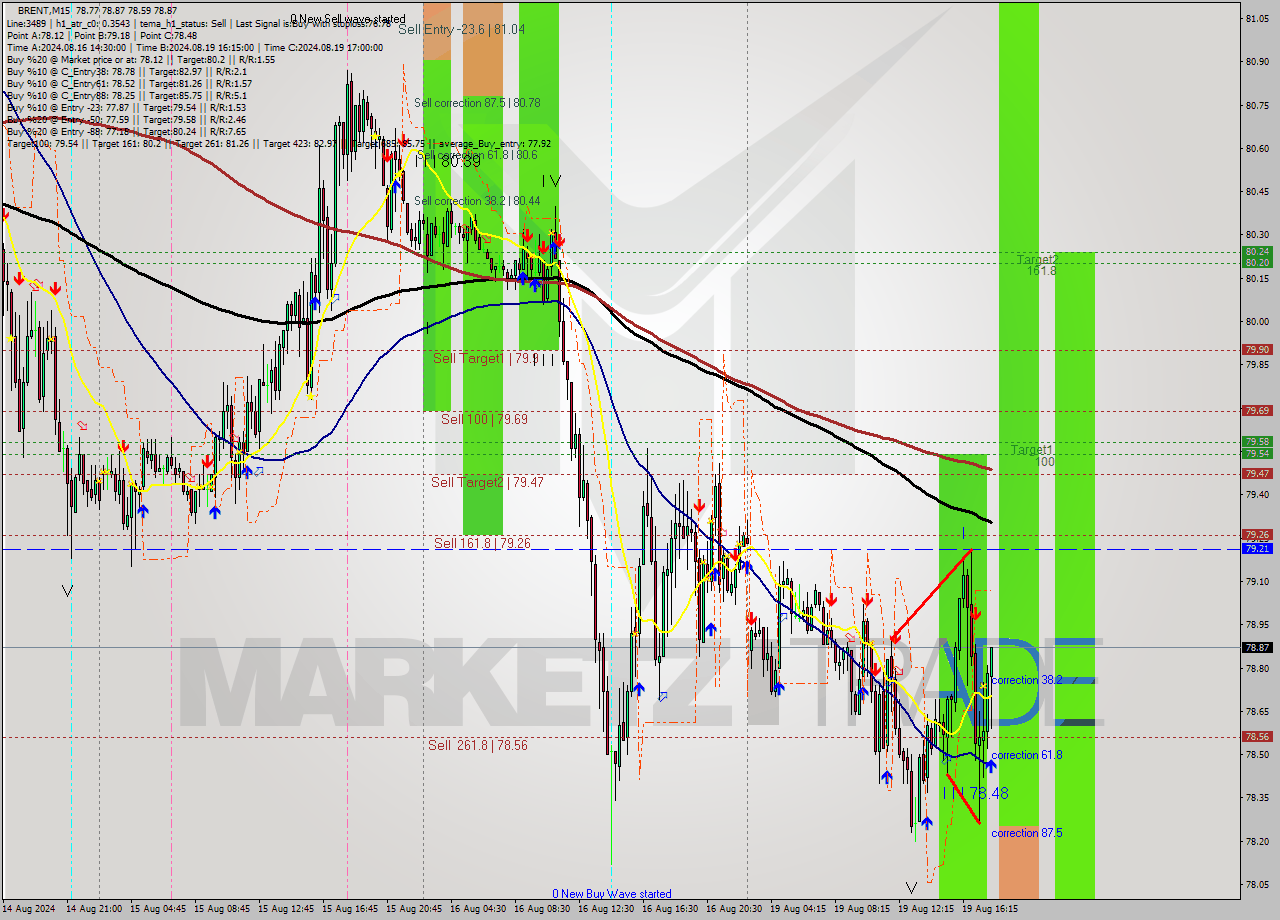Click the red 78.56 price tag

pos(1257,737)
